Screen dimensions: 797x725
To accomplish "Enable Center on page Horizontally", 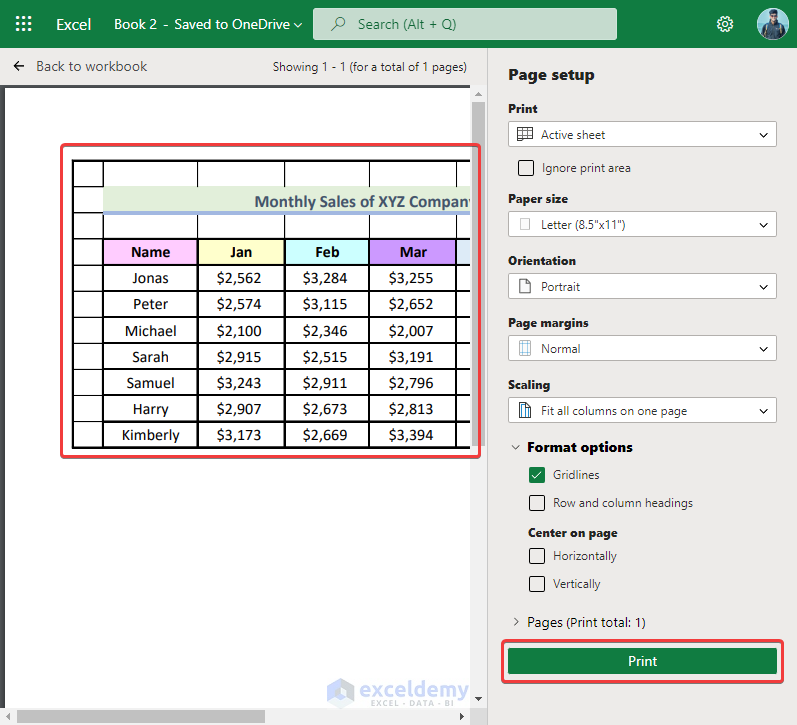I will [x=537, y=556].
